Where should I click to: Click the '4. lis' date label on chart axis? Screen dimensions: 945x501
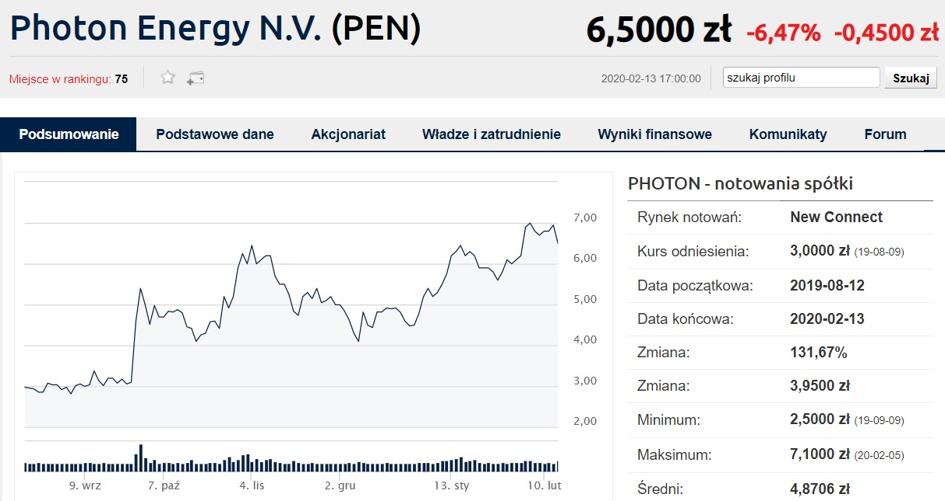click(252, 485)
